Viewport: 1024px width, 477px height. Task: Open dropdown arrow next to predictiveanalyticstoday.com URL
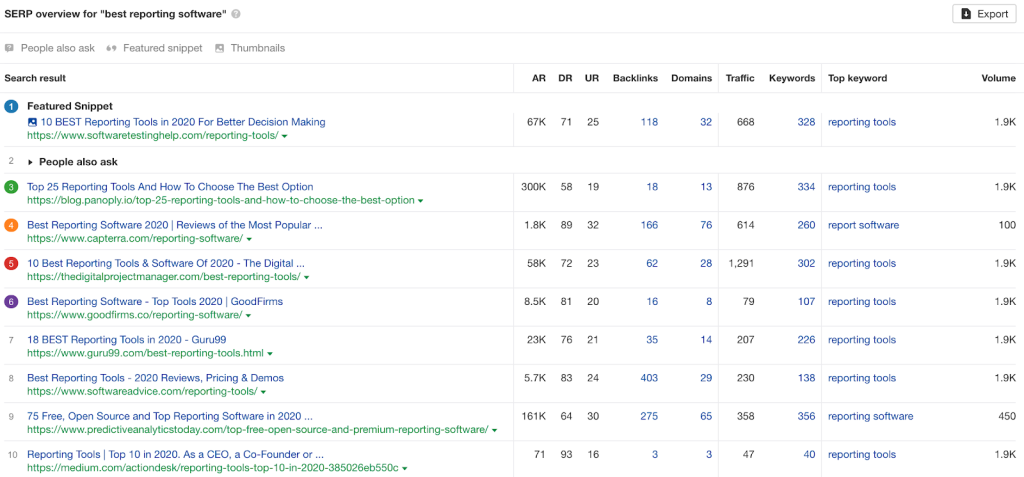coord(494,431)
